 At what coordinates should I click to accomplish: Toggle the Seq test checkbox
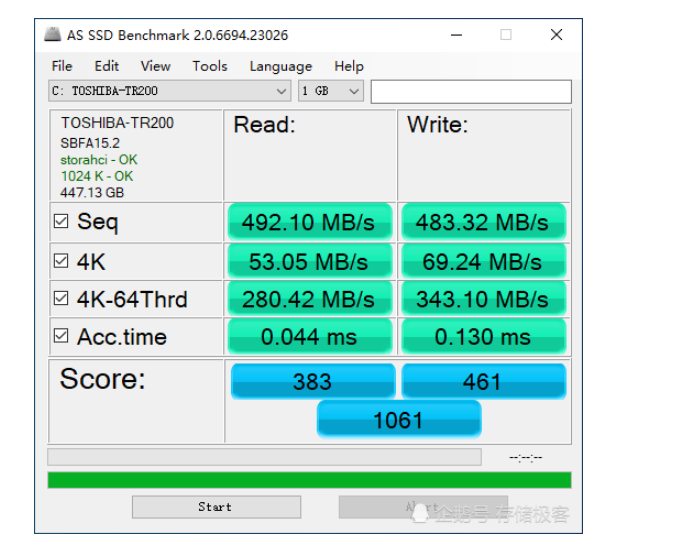pos(62,222)
